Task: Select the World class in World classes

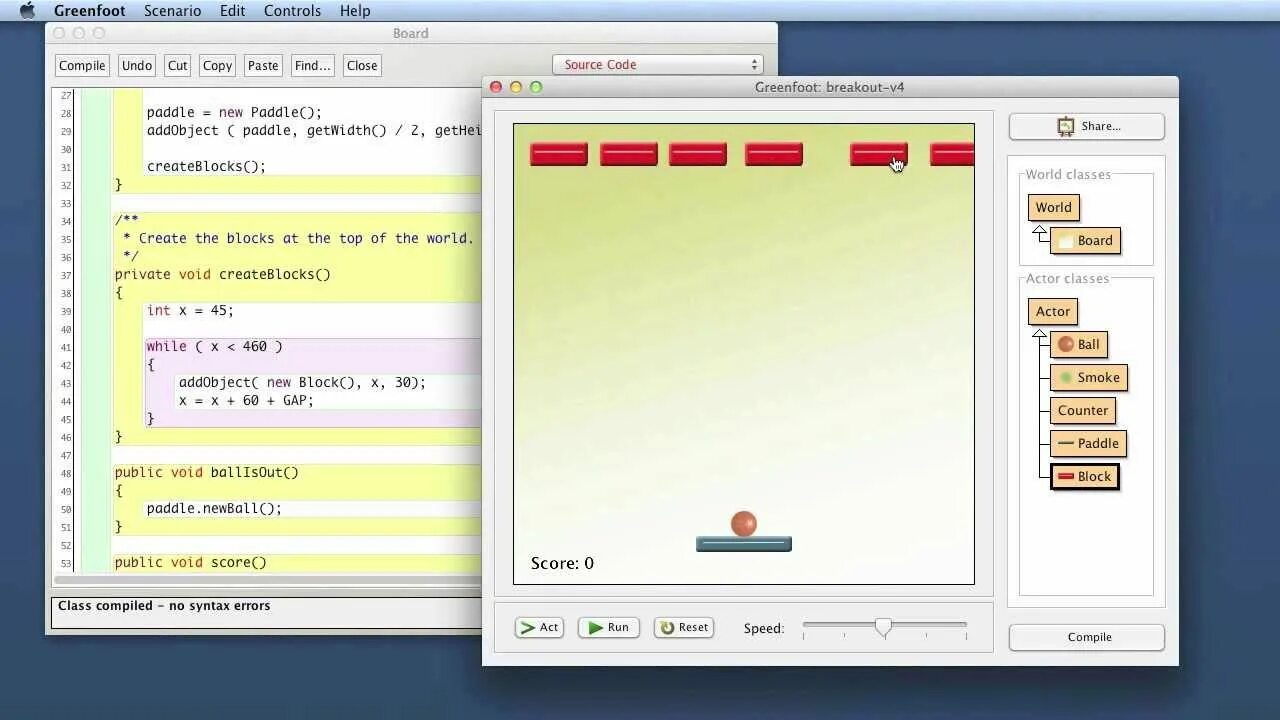Action: [x=1053, y=207]
